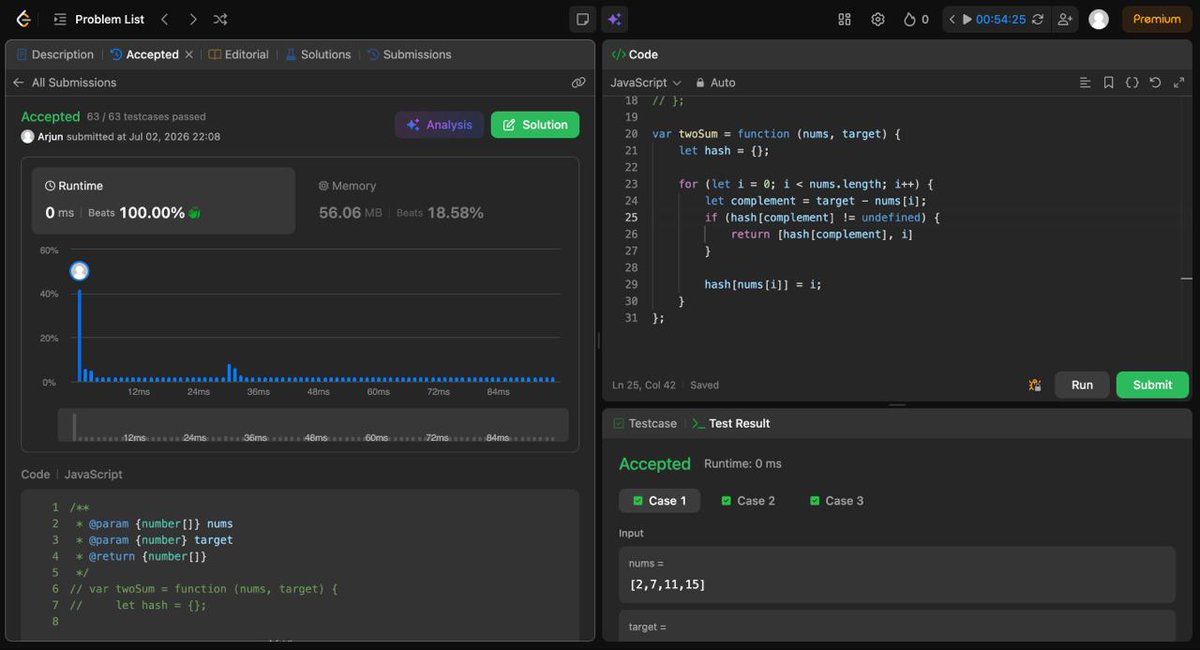
Task: Open the notes icon in top bar
Action: point(582,19)
